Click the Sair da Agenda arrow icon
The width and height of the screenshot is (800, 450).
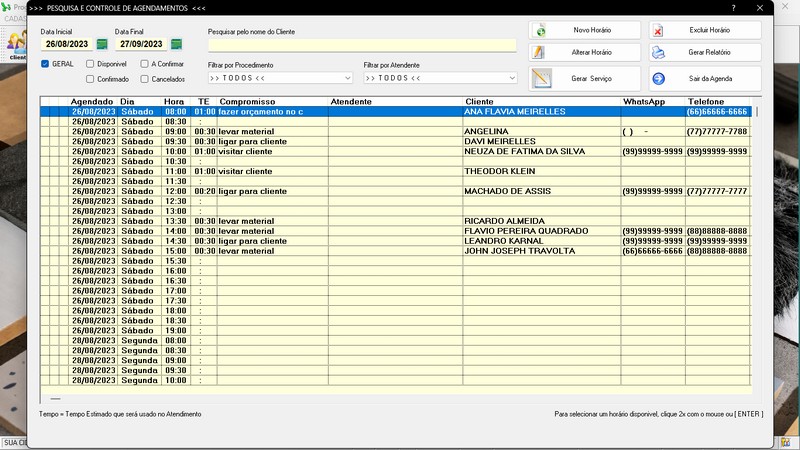pos(659,79)
